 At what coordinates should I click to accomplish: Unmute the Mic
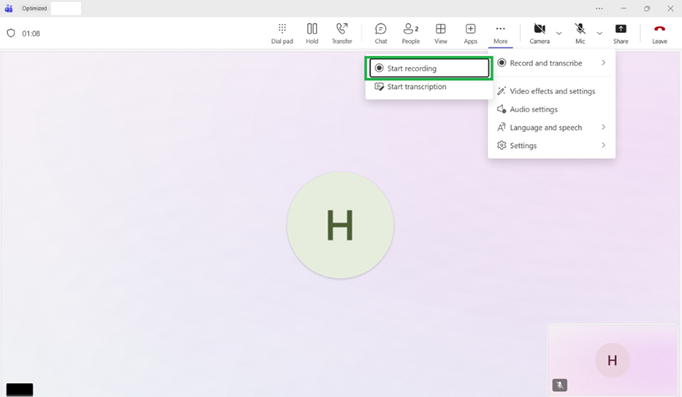click(x=580, y=33)
